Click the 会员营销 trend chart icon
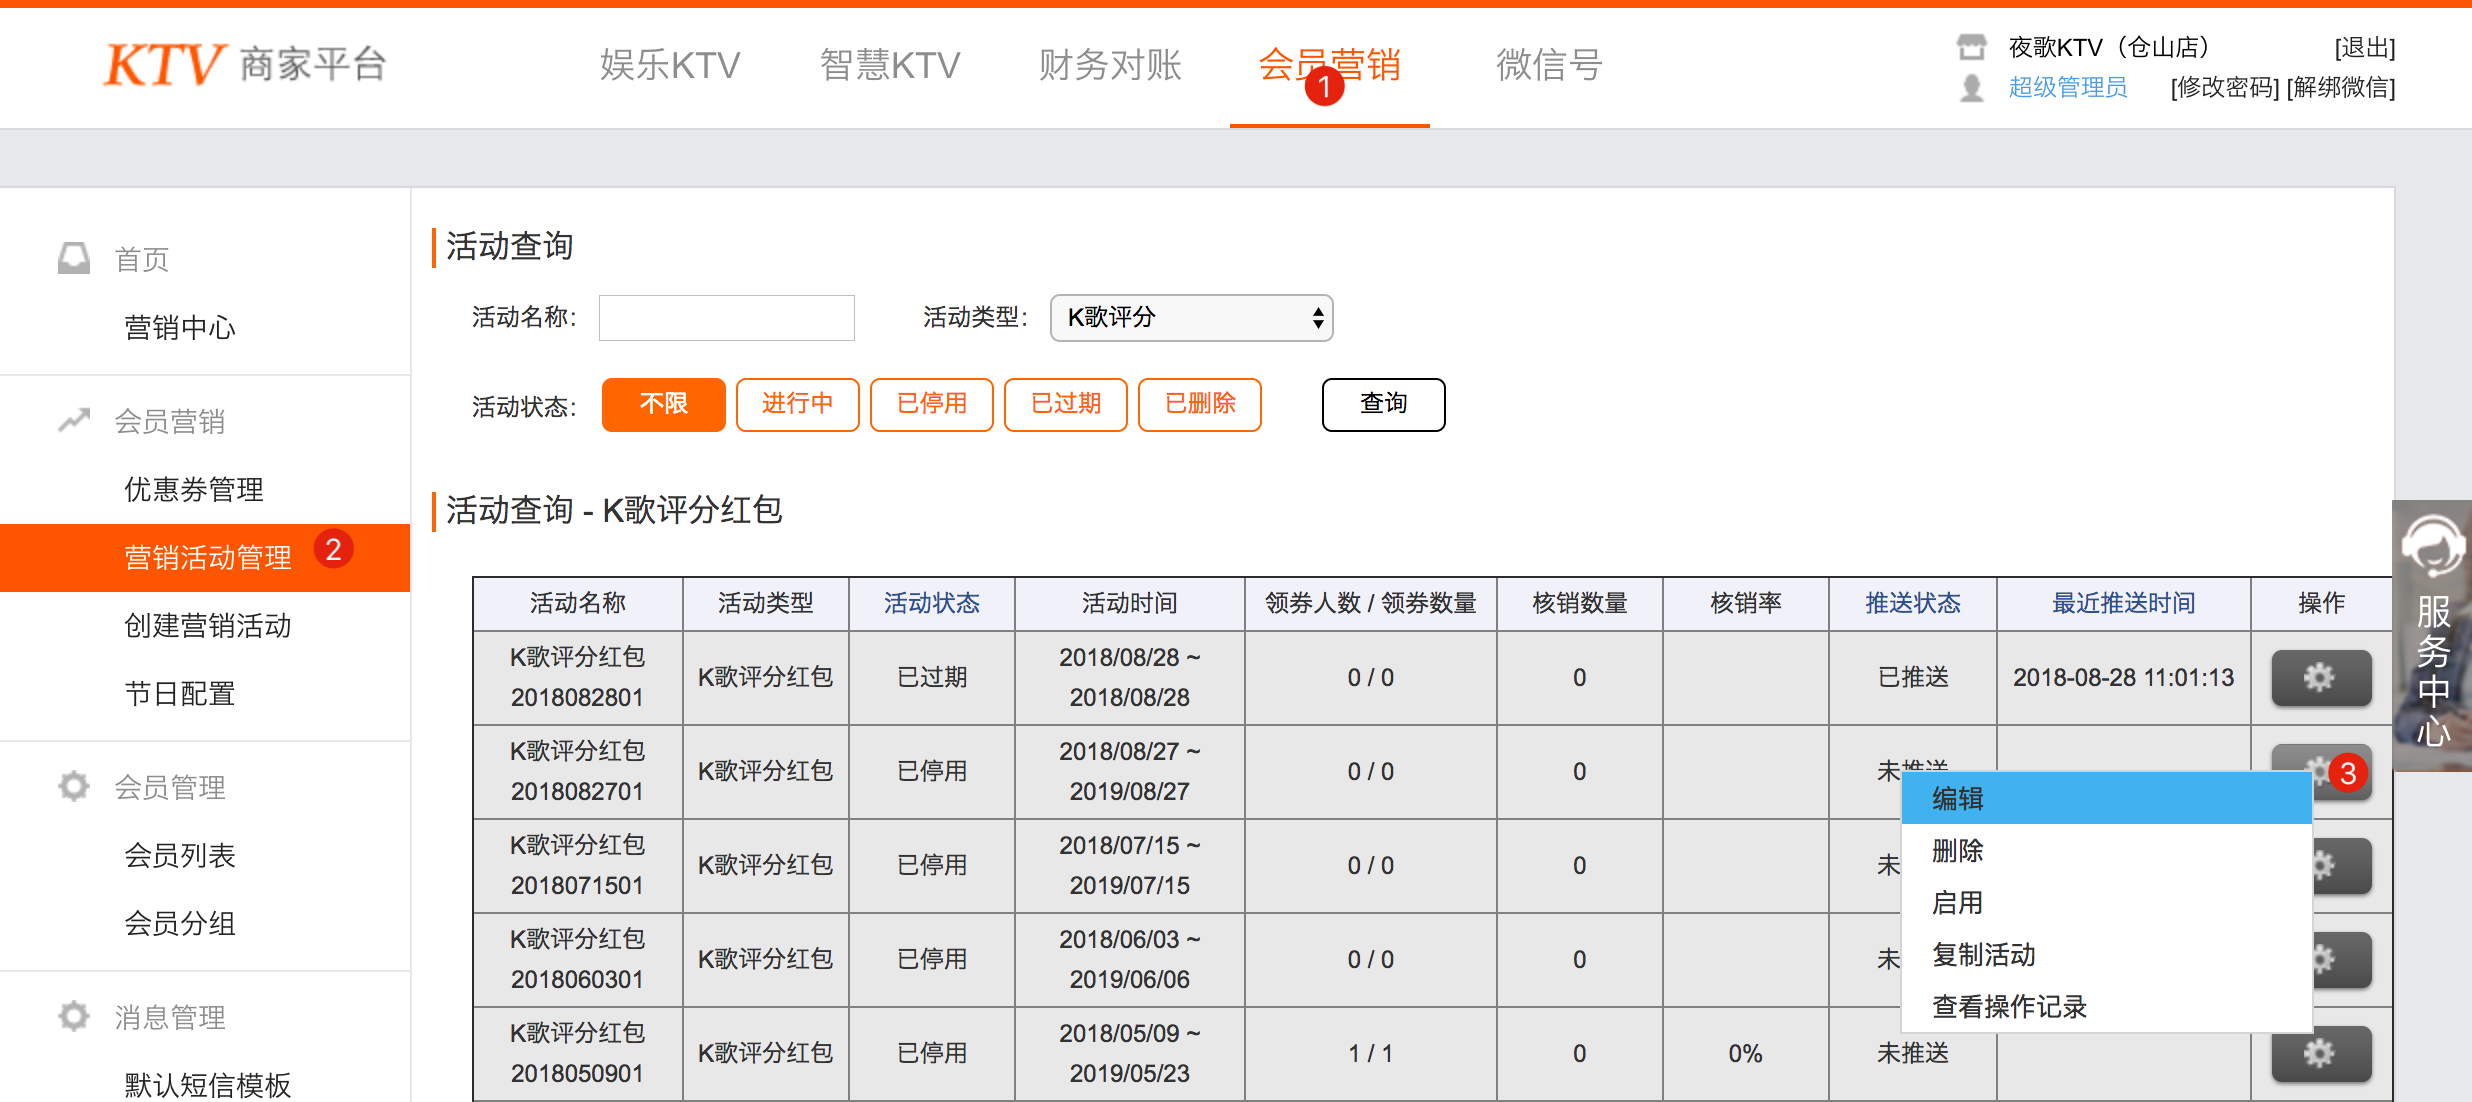Image resolution: width=2472 pixels, height=1102 pixels. (74, 420)
